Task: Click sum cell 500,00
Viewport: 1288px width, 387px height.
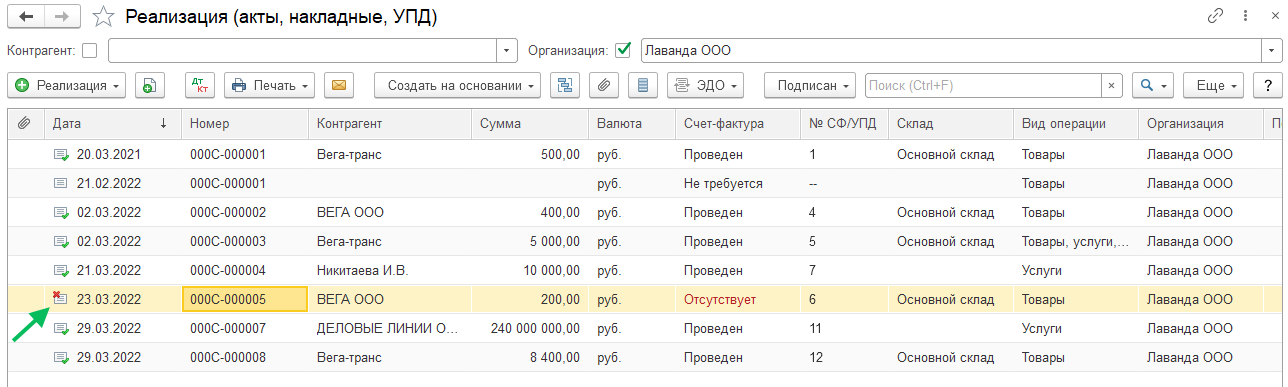Action: pyautogui.click(x=529, y=155)
